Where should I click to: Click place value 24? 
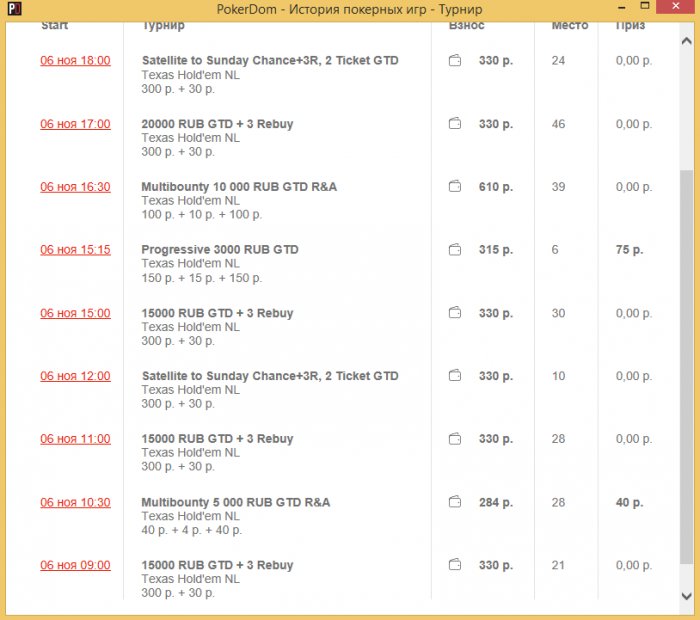pos(558,60)
